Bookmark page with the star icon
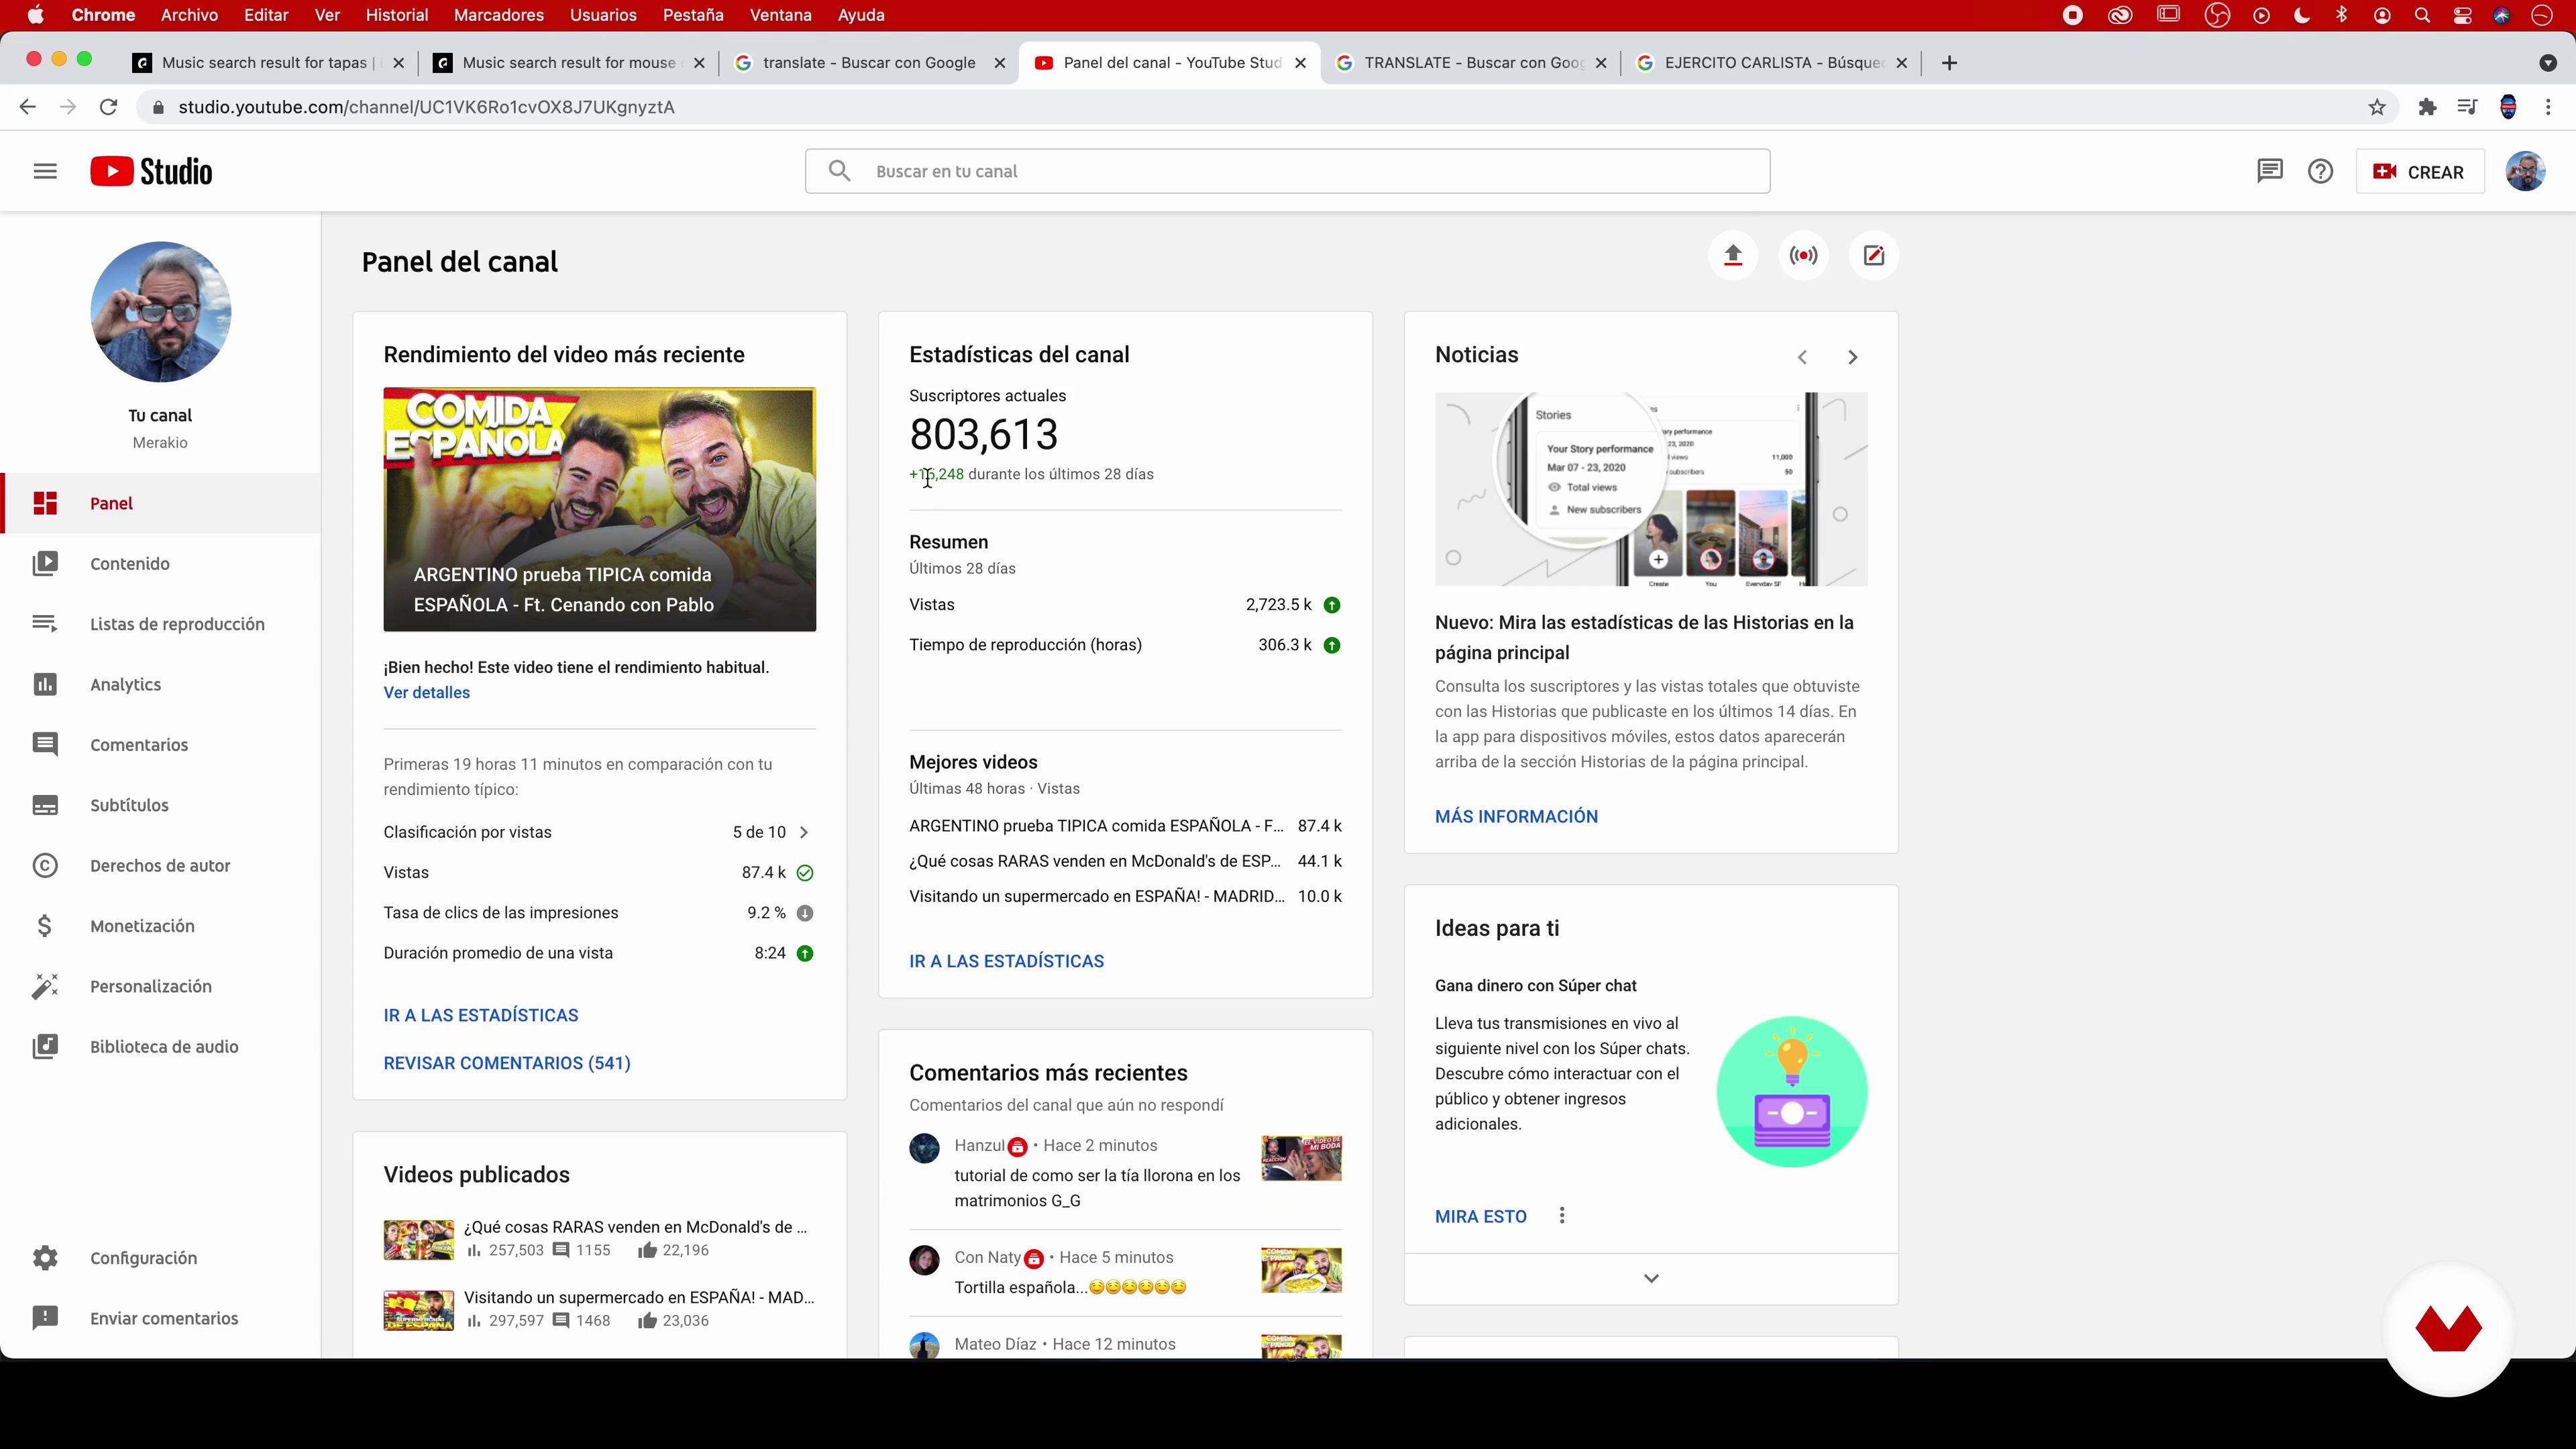2576x1449 pixels. [x=2377, y=107]
